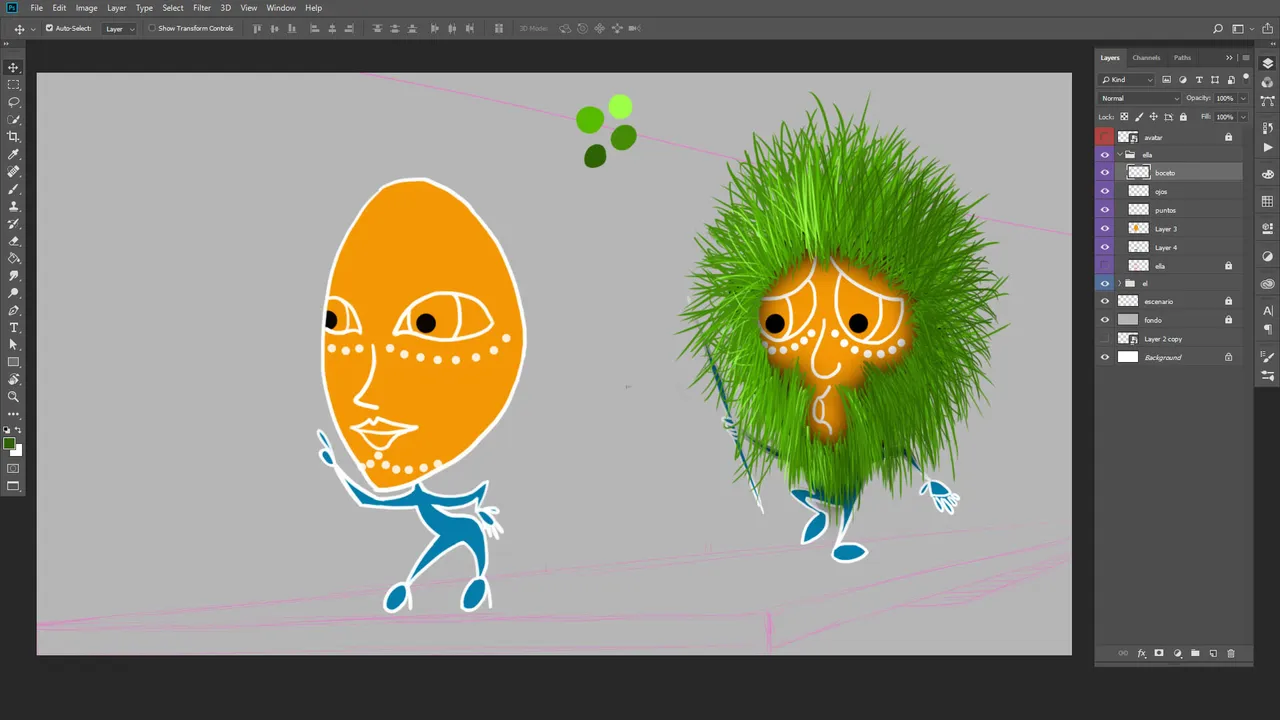Viewport: 1280px width, 720px height.
Task: Select the Rectangular Marquee tool
Action: [x=13, y=85]
